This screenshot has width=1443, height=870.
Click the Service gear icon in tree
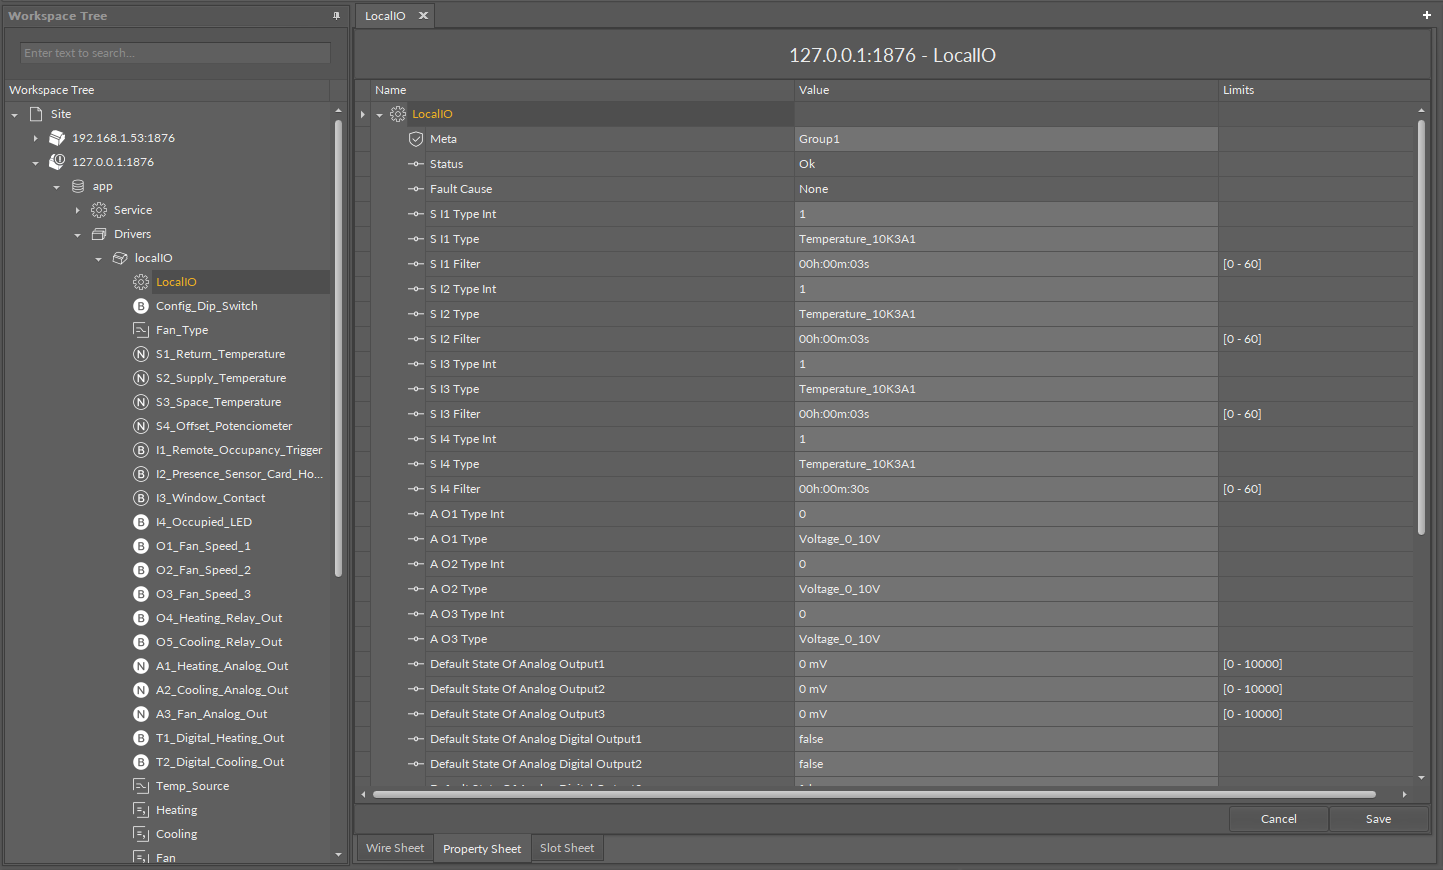click(x=99, y=210)
